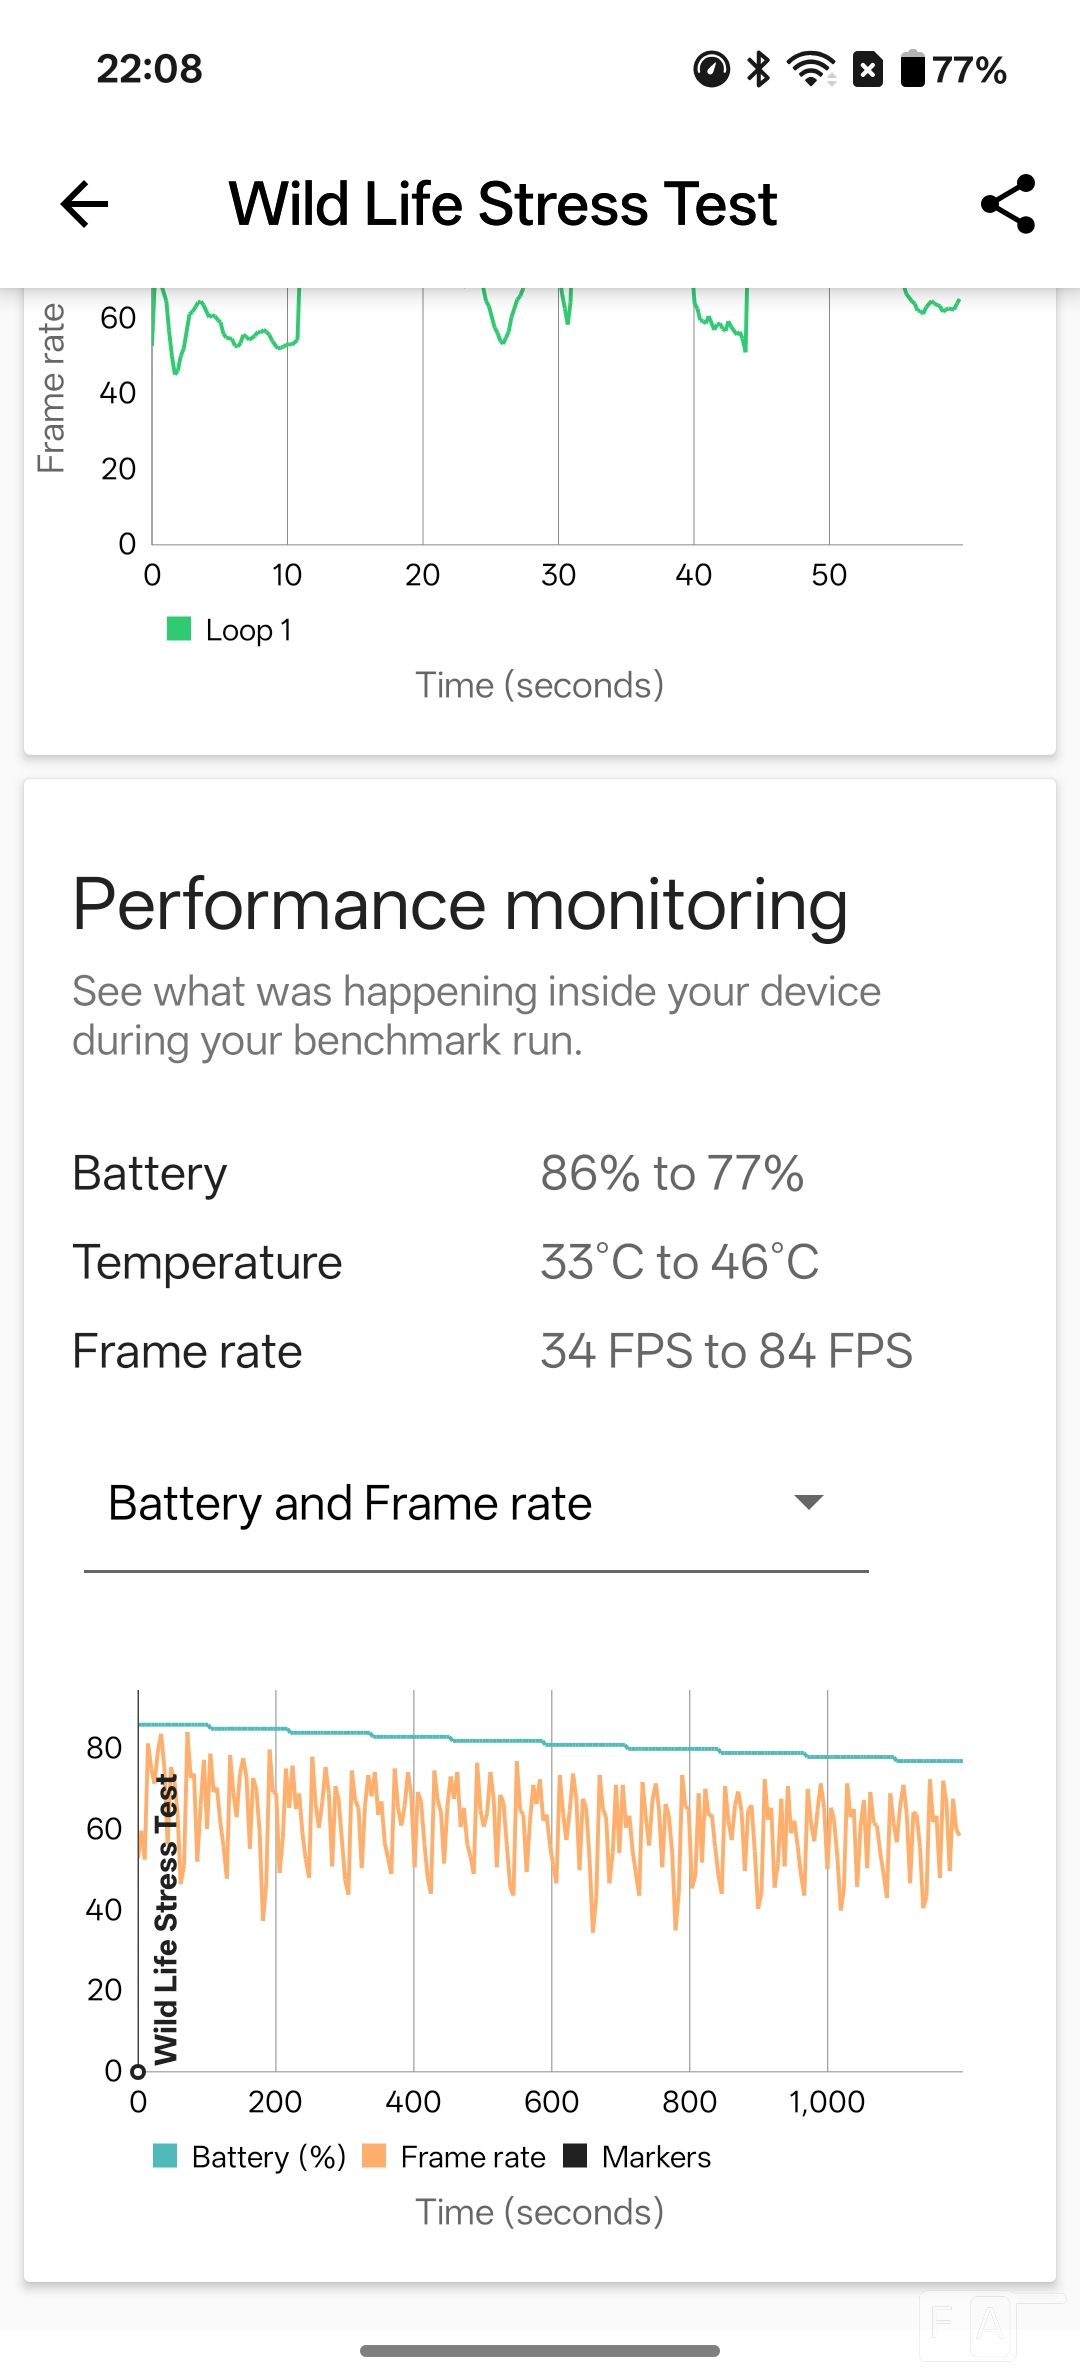Tap the bottom navigation gesture bar
Image resolution: width=1080 pixels, height=2378 pixels.
click(x=540, y=2351)
